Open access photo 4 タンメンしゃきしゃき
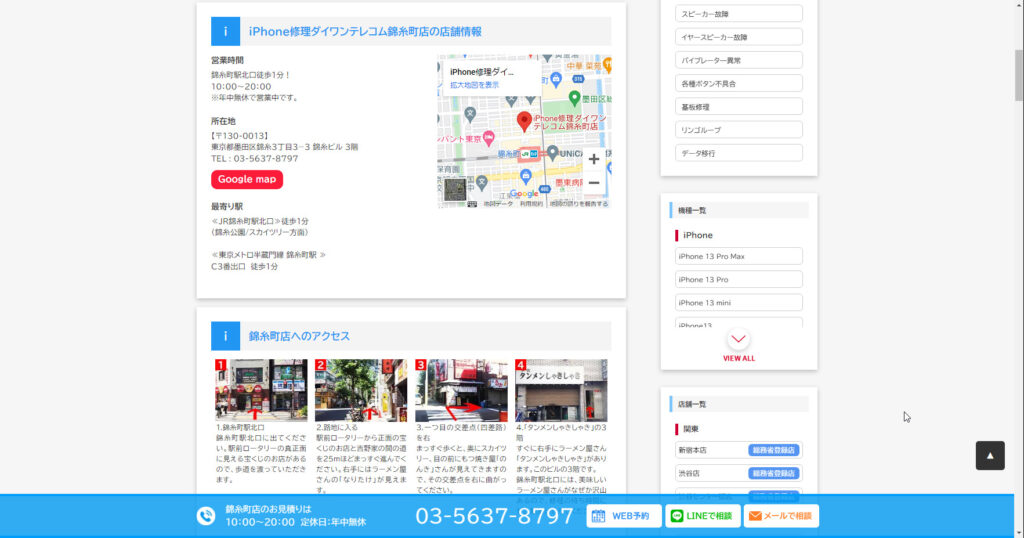1024x538 pixels. click(x=561, y=390)
